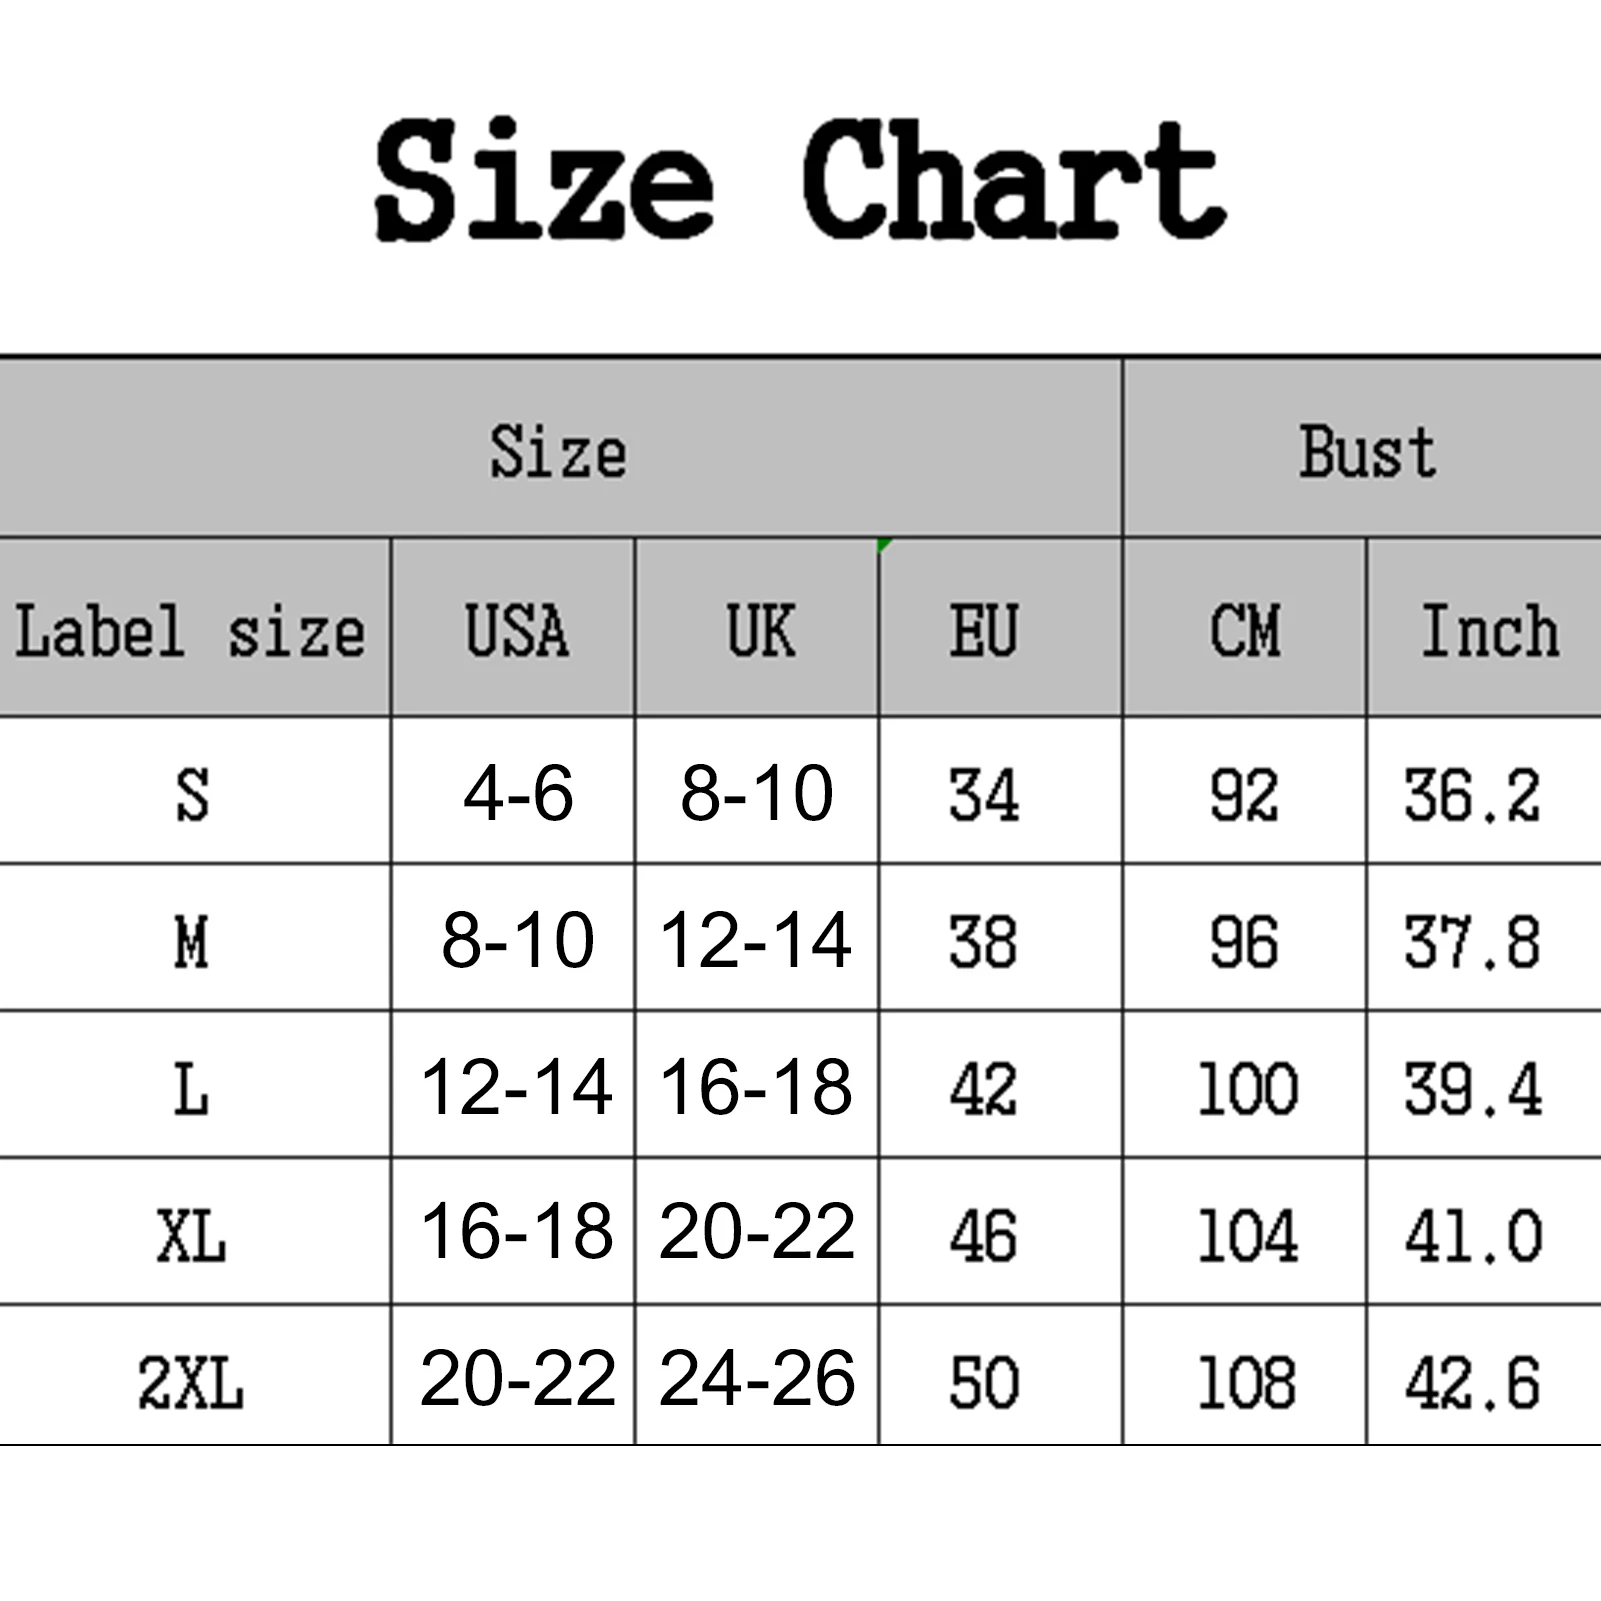The image size is (1601, 1601).
Task: Select the XL label size cell
Action: coord(191,1236)
